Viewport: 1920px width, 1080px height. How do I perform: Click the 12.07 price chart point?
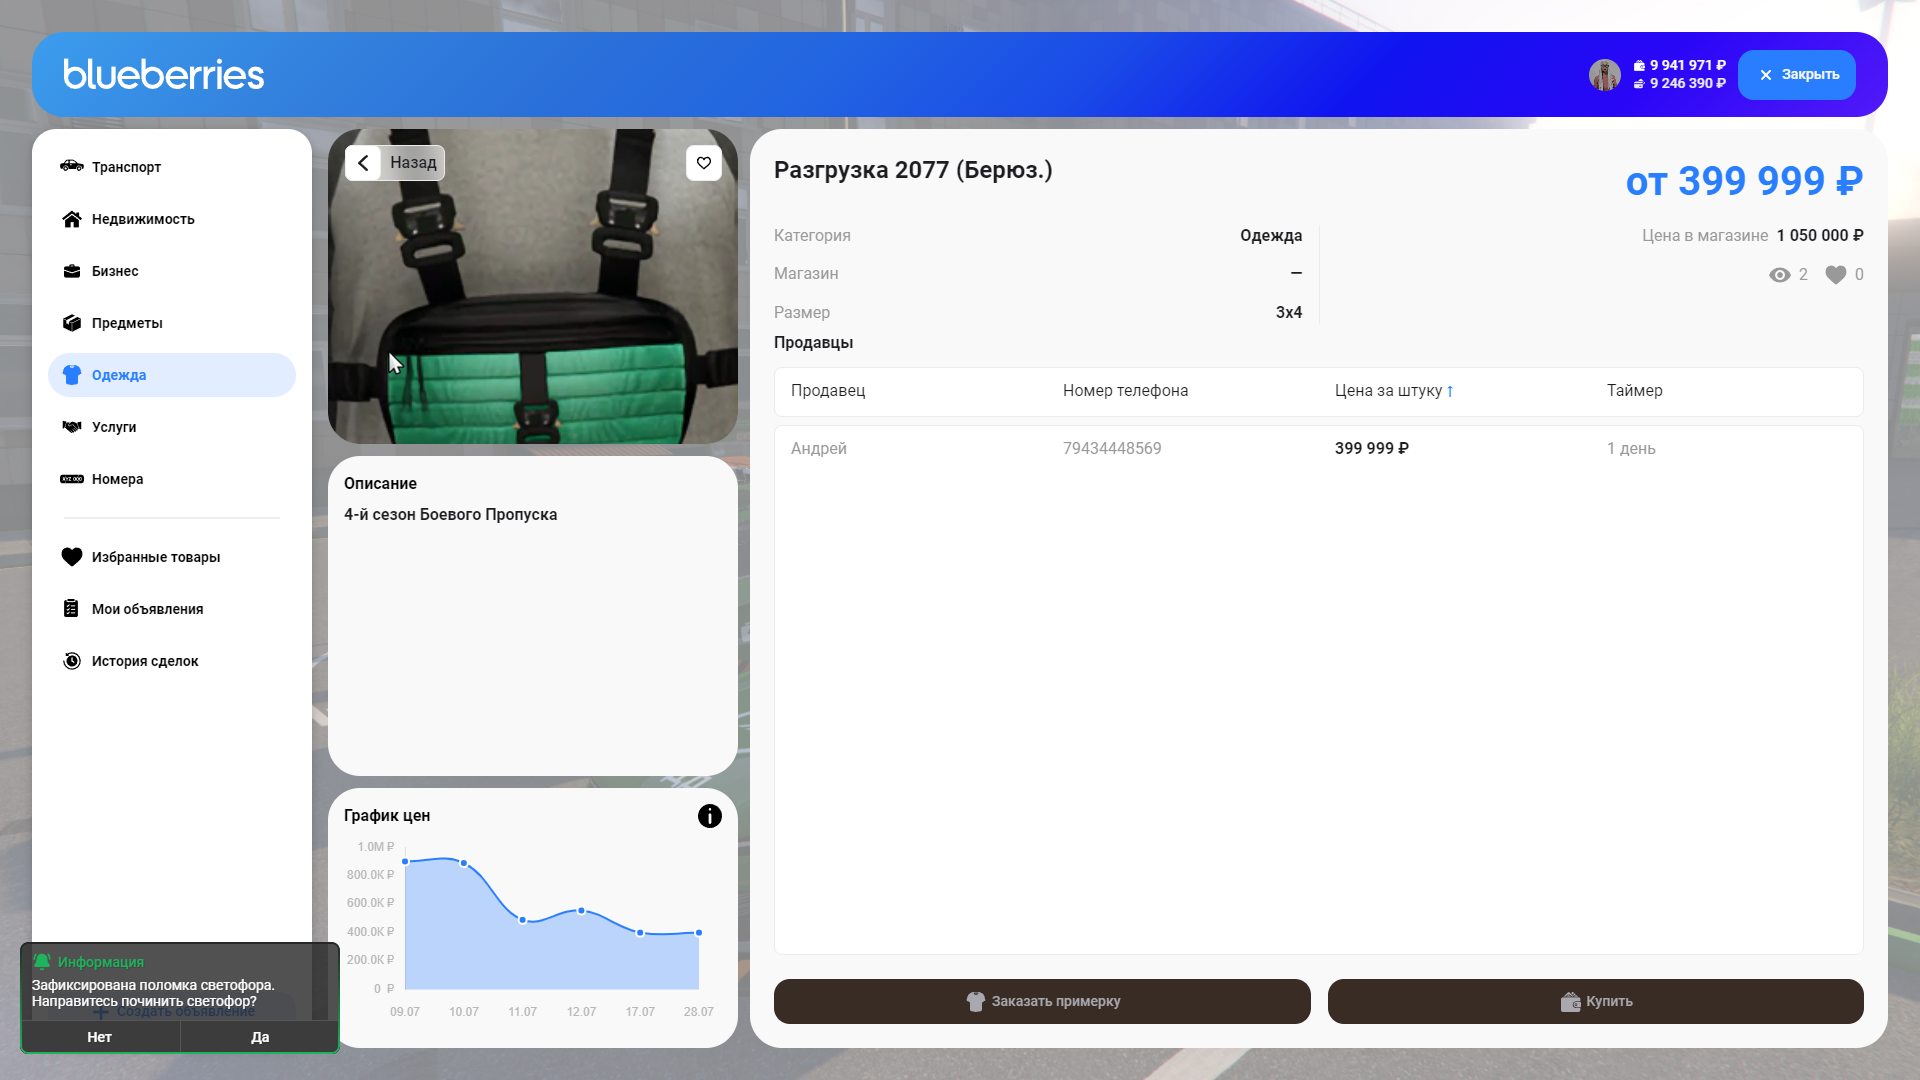click(581, 911)
